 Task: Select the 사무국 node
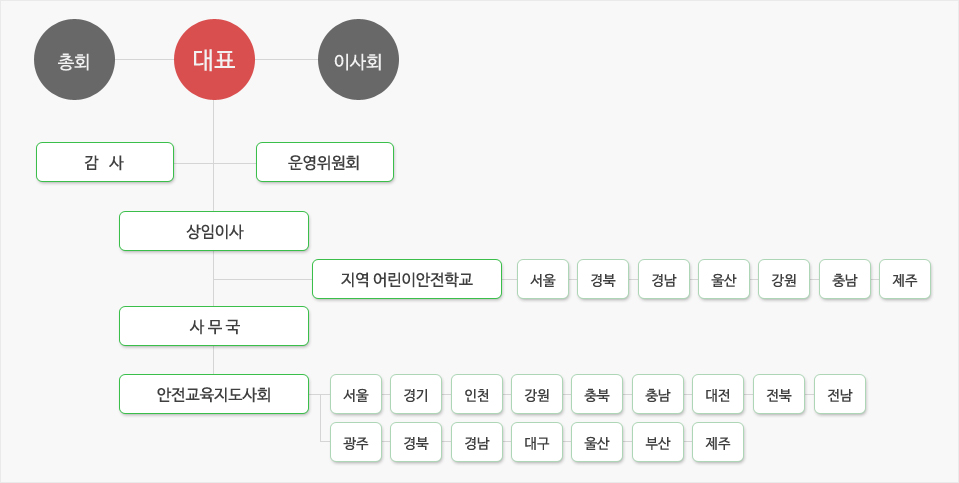[x=214, y=326]
